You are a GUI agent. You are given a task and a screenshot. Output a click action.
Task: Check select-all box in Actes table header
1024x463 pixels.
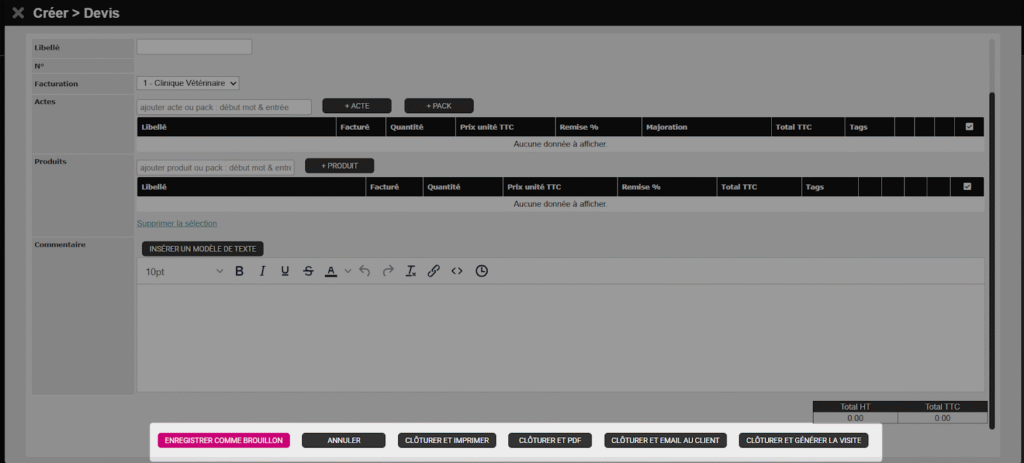[x=969, y=127]
